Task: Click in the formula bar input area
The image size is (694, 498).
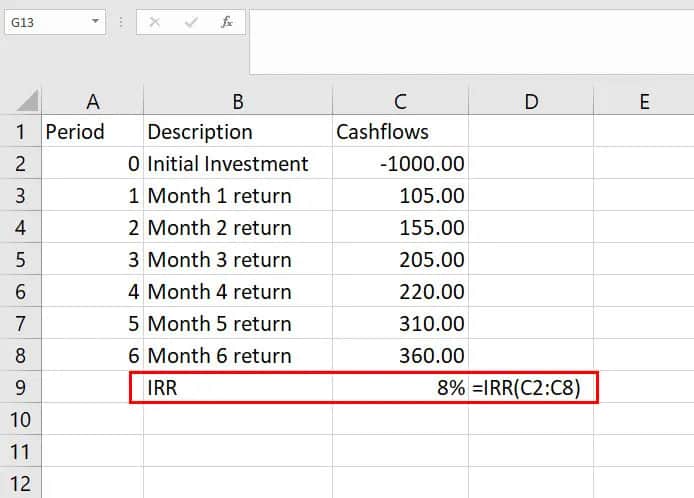Action: click(470, 40)
